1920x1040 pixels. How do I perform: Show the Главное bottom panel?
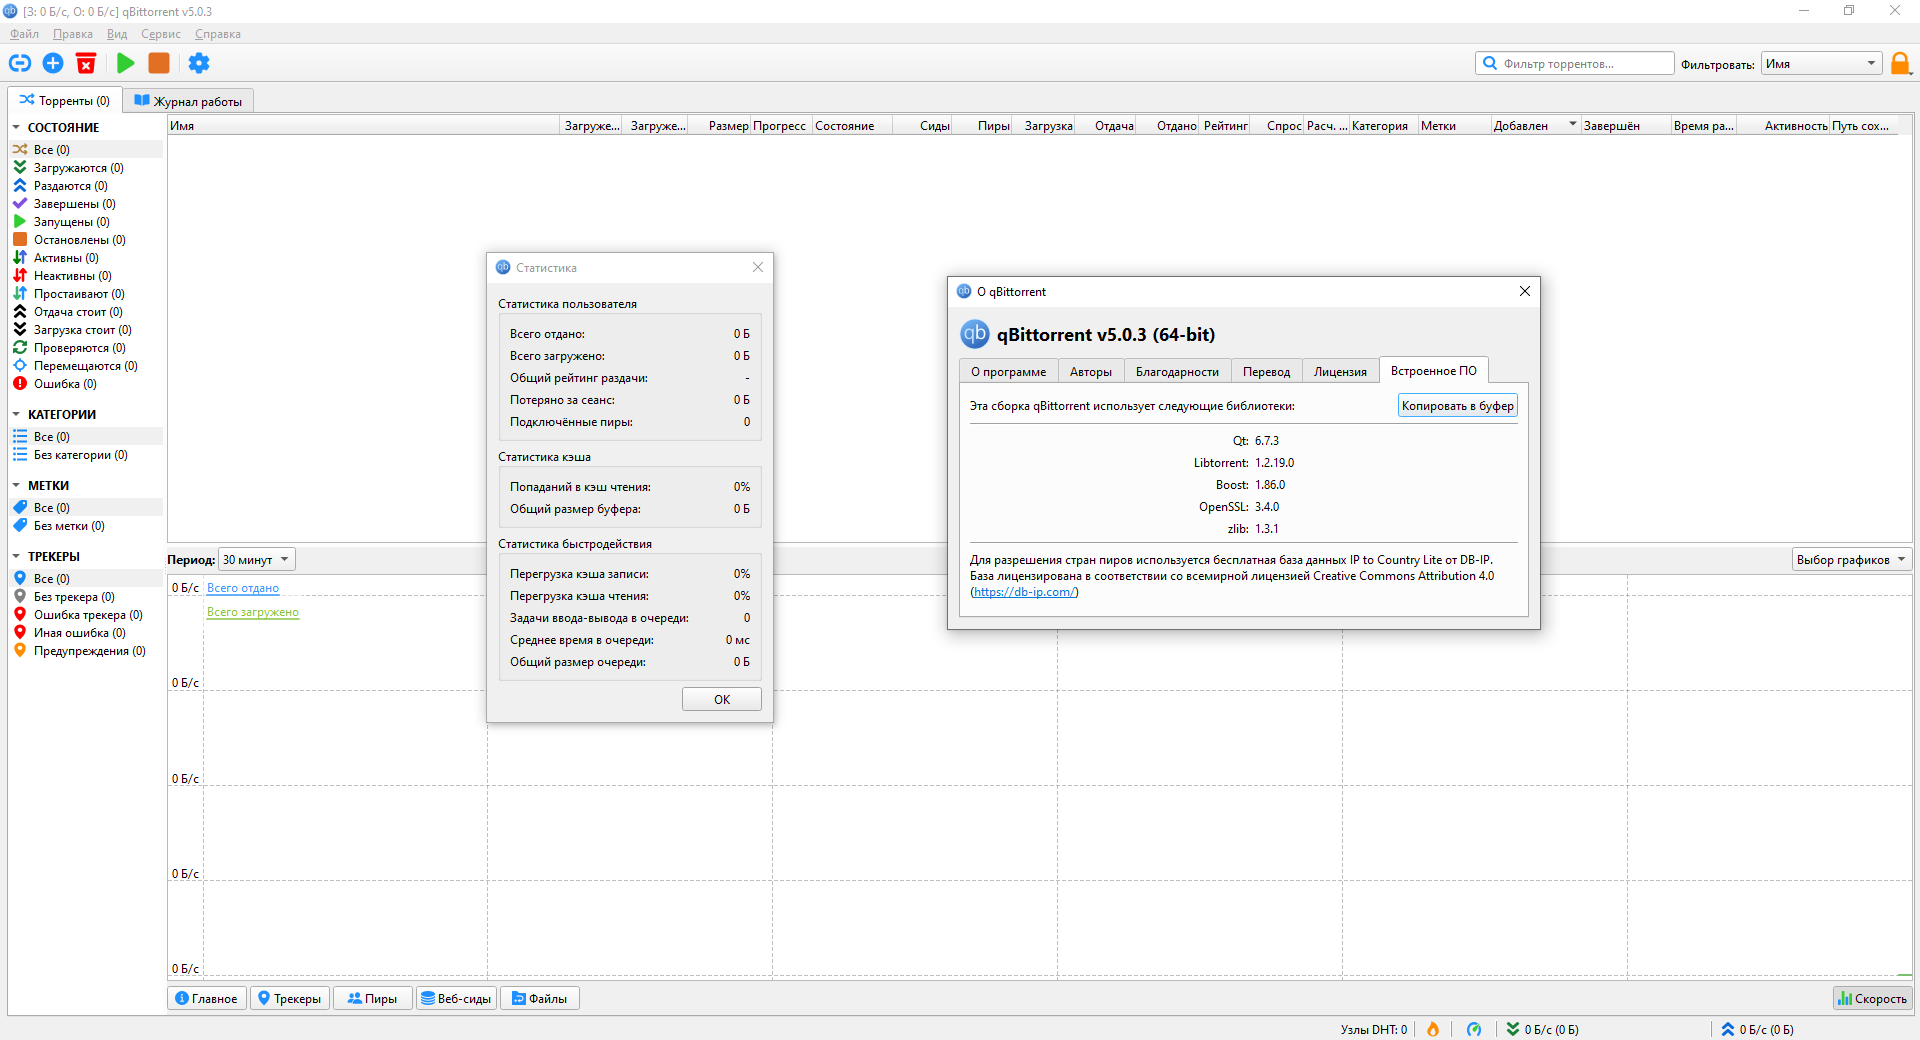[x=206, y=999]
